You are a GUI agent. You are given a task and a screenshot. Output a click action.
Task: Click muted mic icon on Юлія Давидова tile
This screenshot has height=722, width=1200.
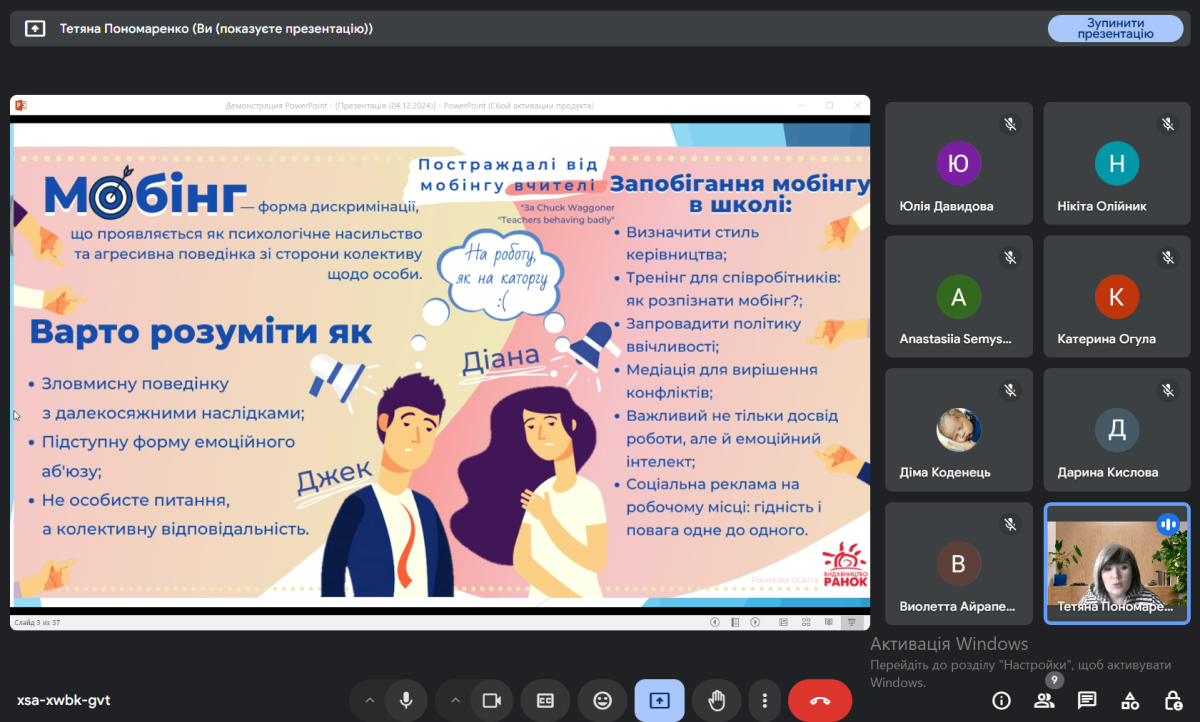(1010, 124)
